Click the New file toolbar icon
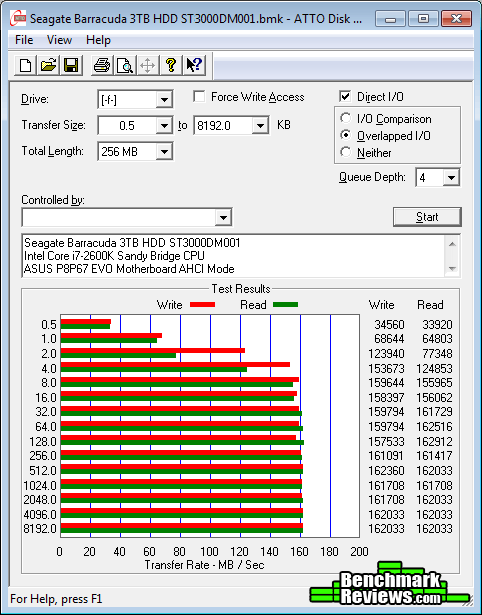The image size is (482, 615). click(25, 65)
